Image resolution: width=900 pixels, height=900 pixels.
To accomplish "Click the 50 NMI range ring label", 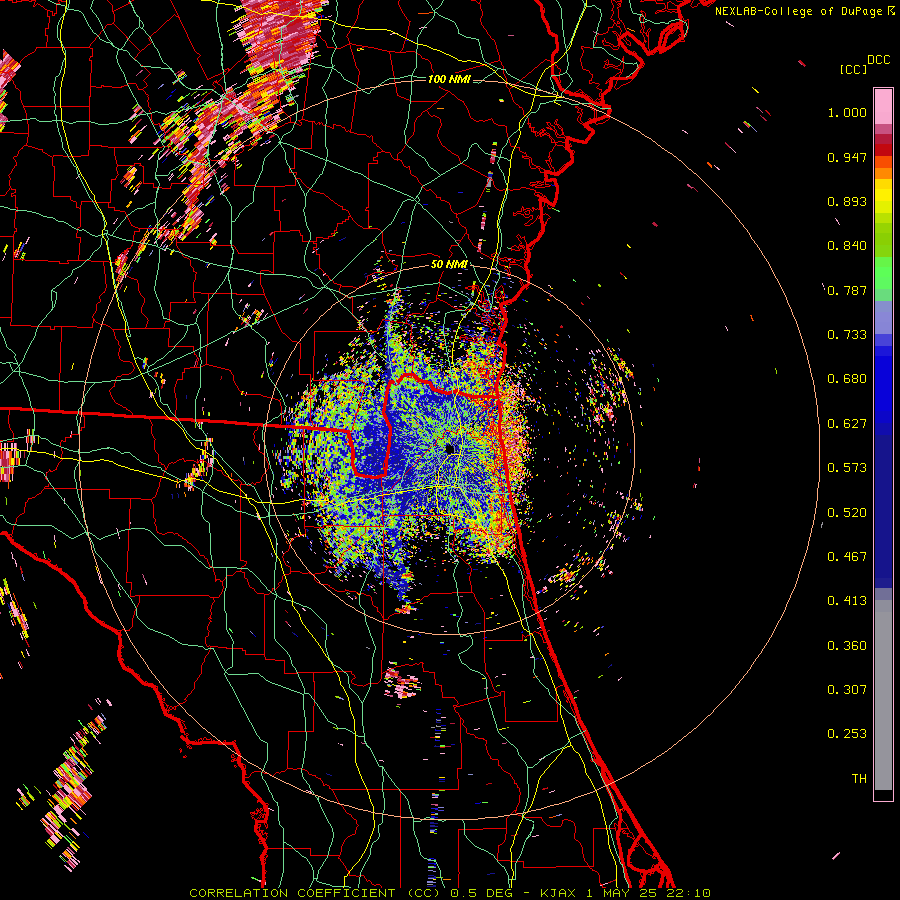I will 449,265.
